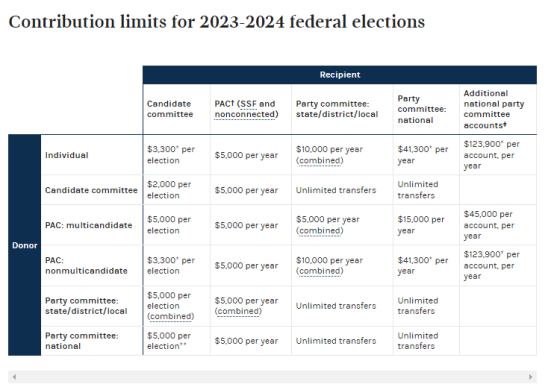The width and height of the screenshot is (554, 385).
Task: Click the 'Individual' donor row label
Action: pyautogui.click(x=67, y=155)
